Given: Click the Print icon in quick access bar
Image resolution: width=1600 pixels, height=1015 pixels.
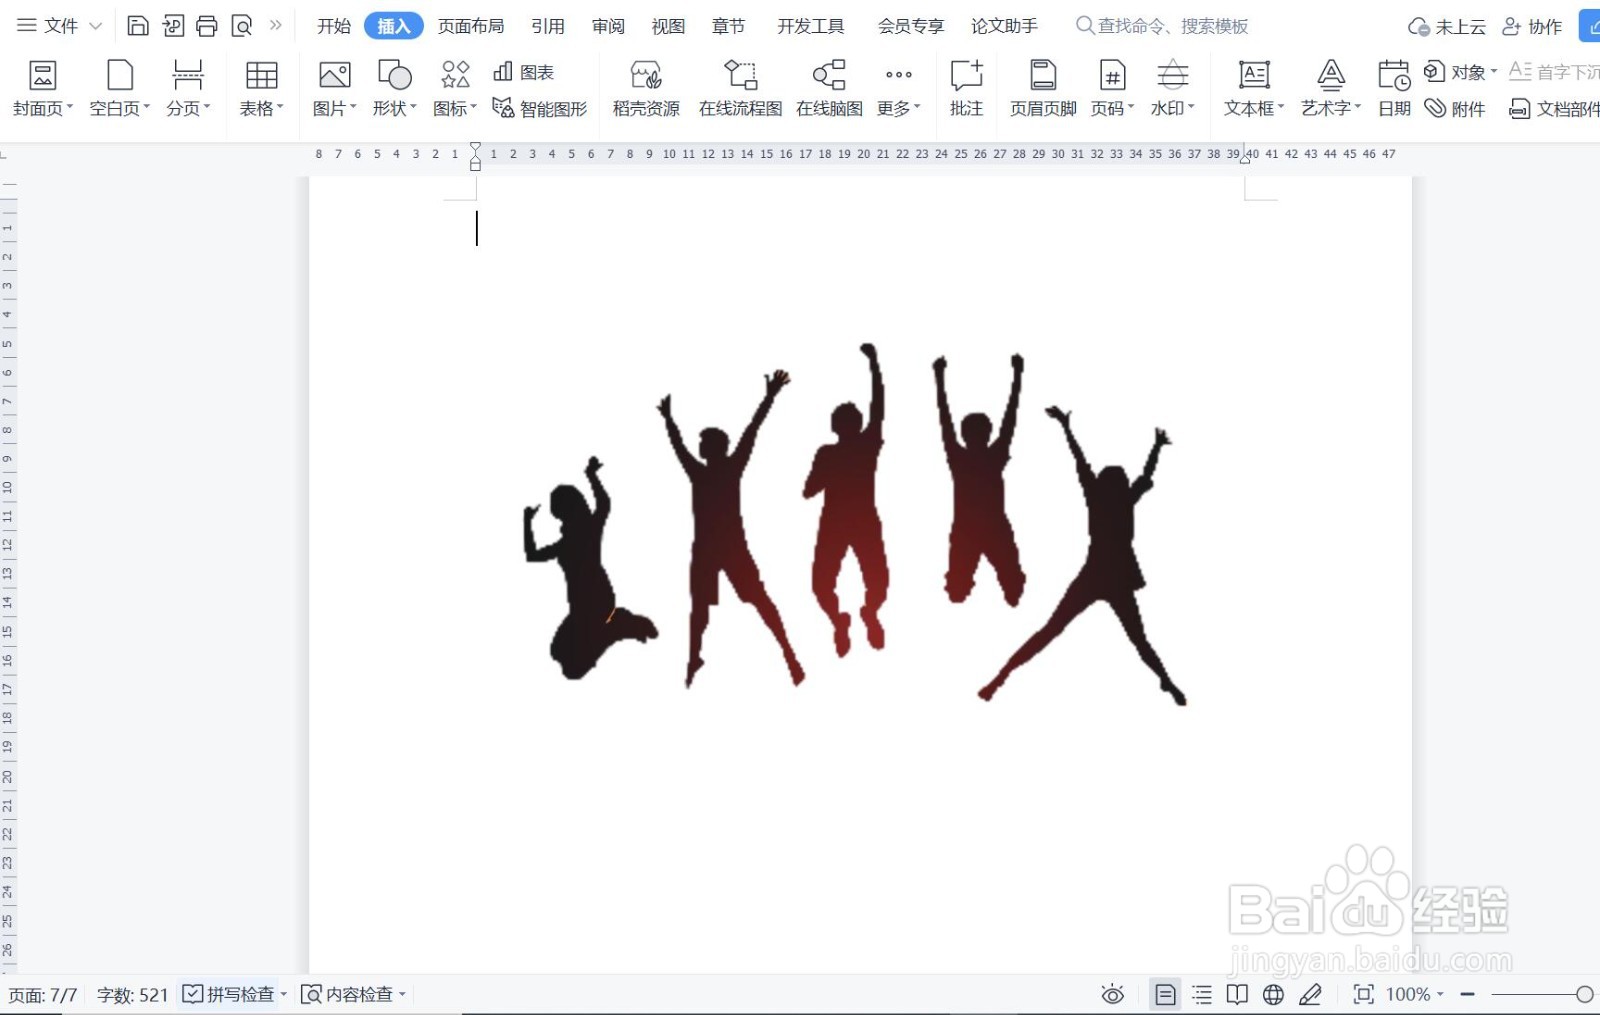Looking at the screenshot, I should click(x=207, y=26).
